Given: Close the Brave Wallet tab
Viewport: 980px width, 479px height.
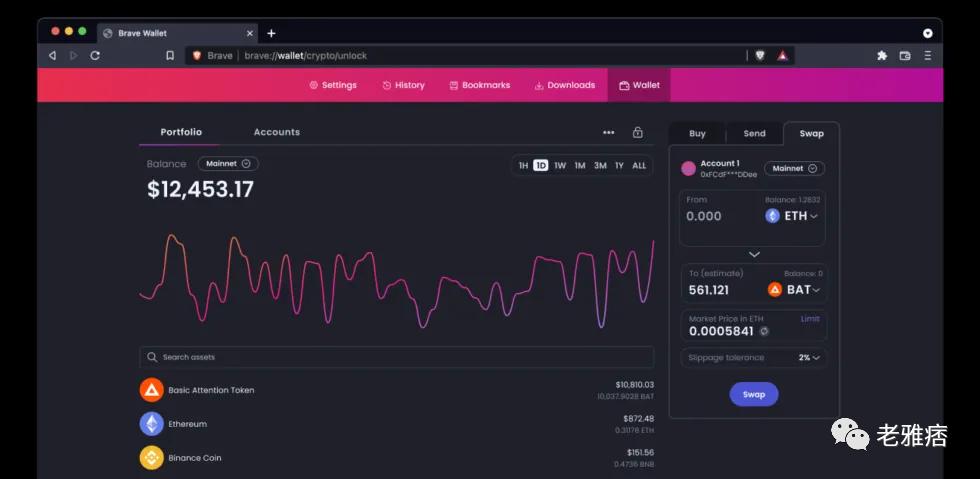Looking at the screenshot, I should pyautogui.click(x=250, y=33).
